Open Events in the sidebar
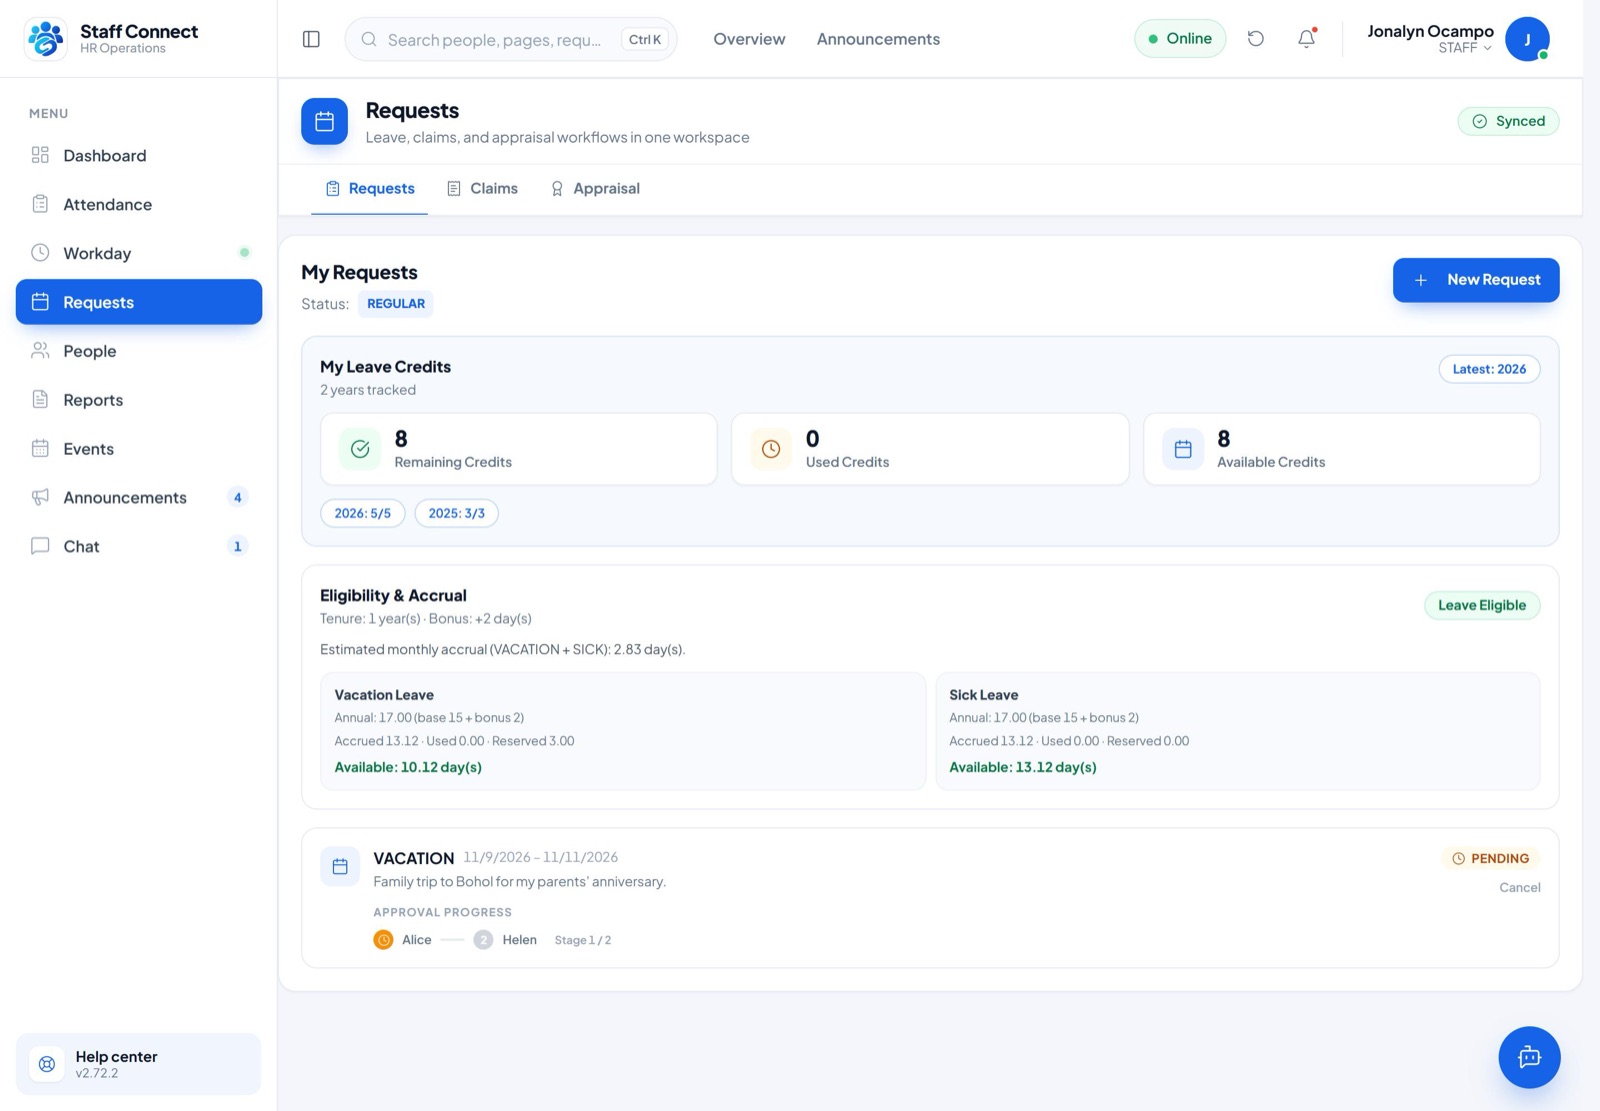This screenshot has height=1111, width=1600. coord(139,449)
